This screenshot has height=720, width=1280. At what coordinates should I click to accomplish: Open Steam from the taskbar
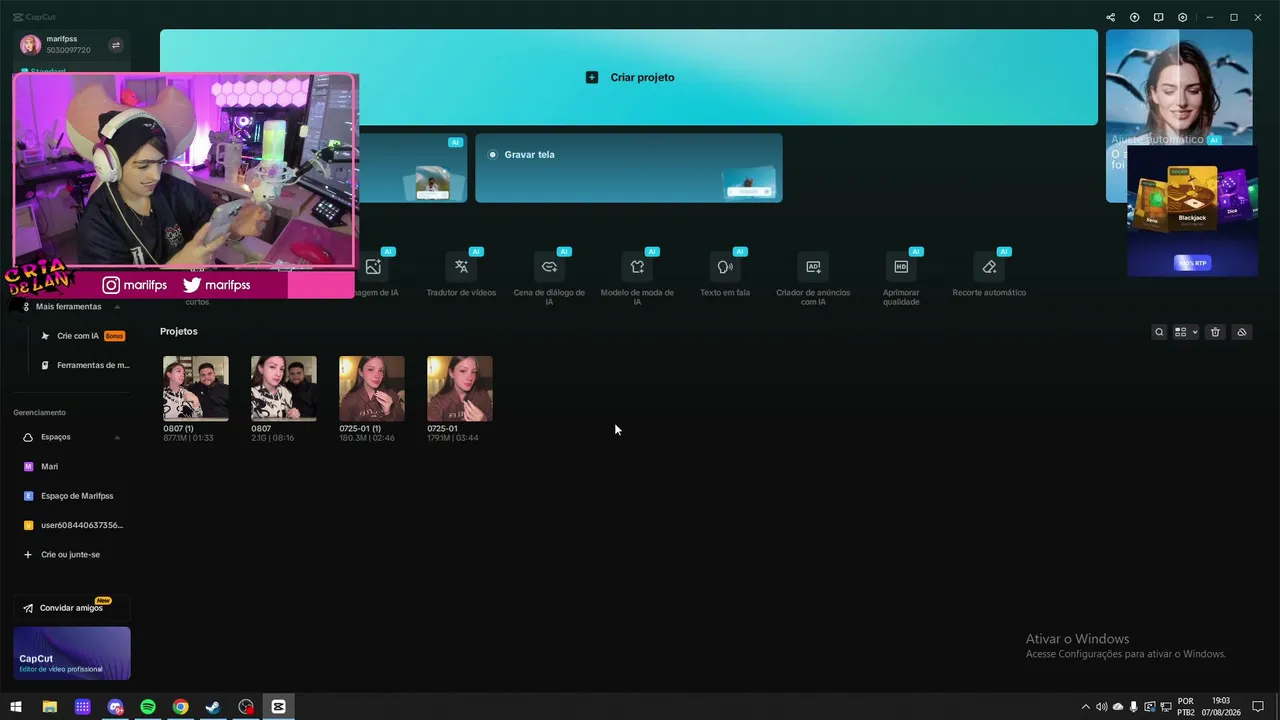213,707
